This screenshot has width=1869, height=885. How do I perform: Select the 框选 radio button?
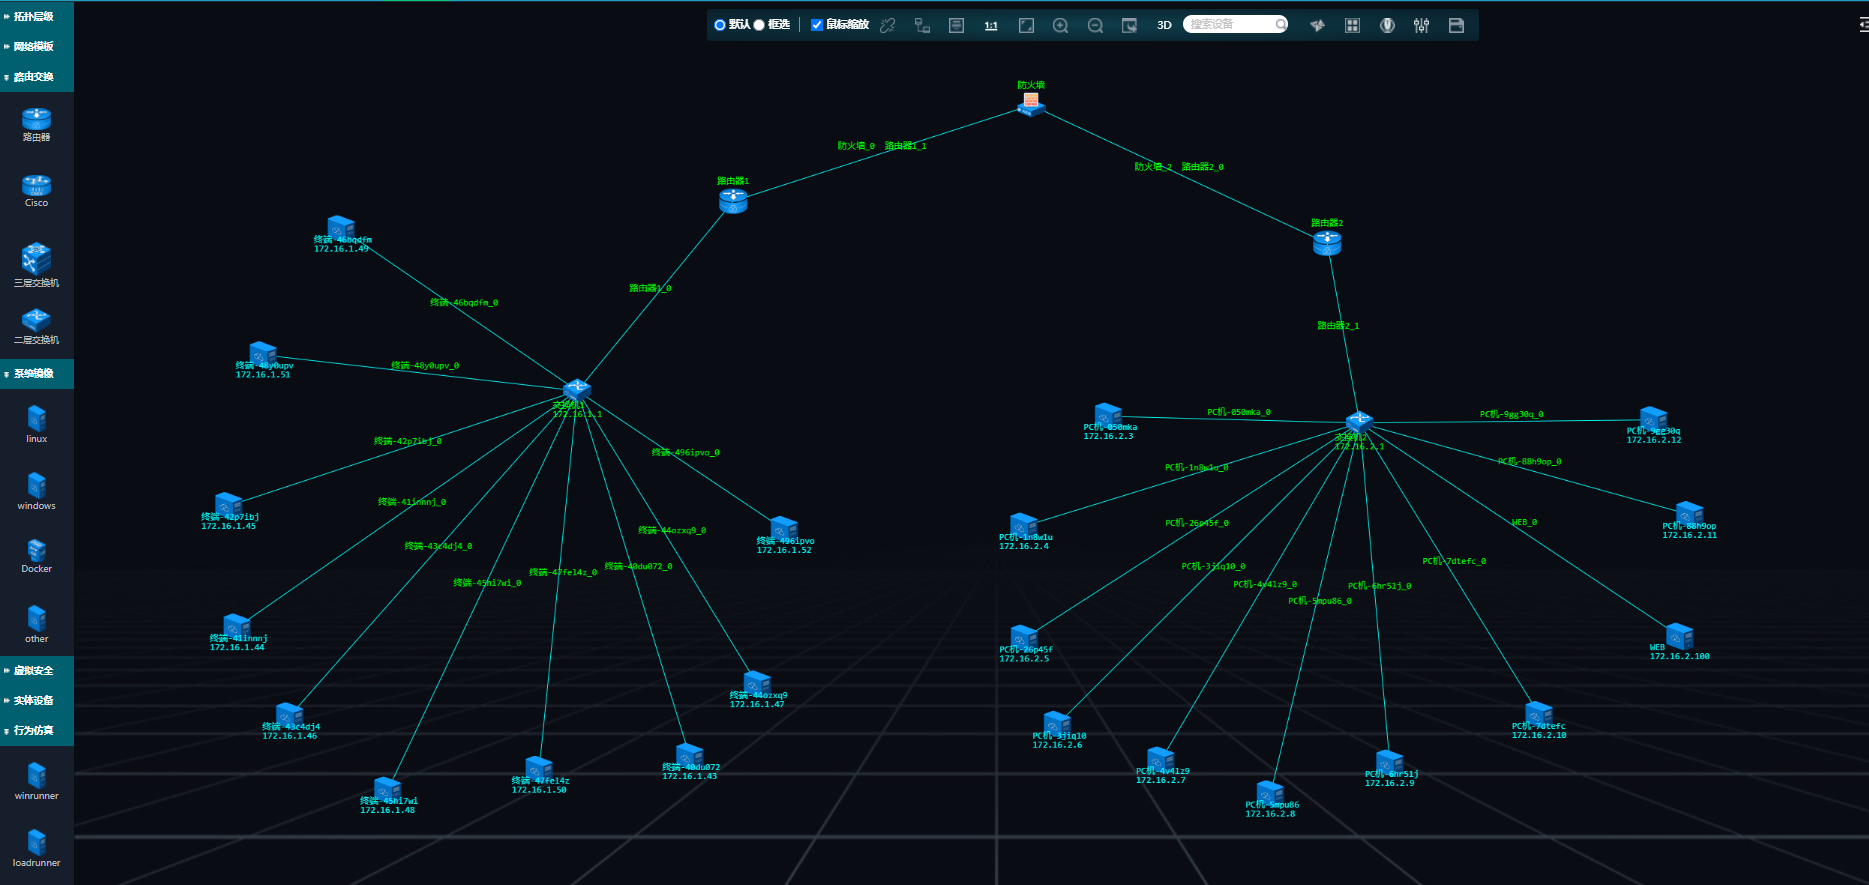[x=759, y=25]
